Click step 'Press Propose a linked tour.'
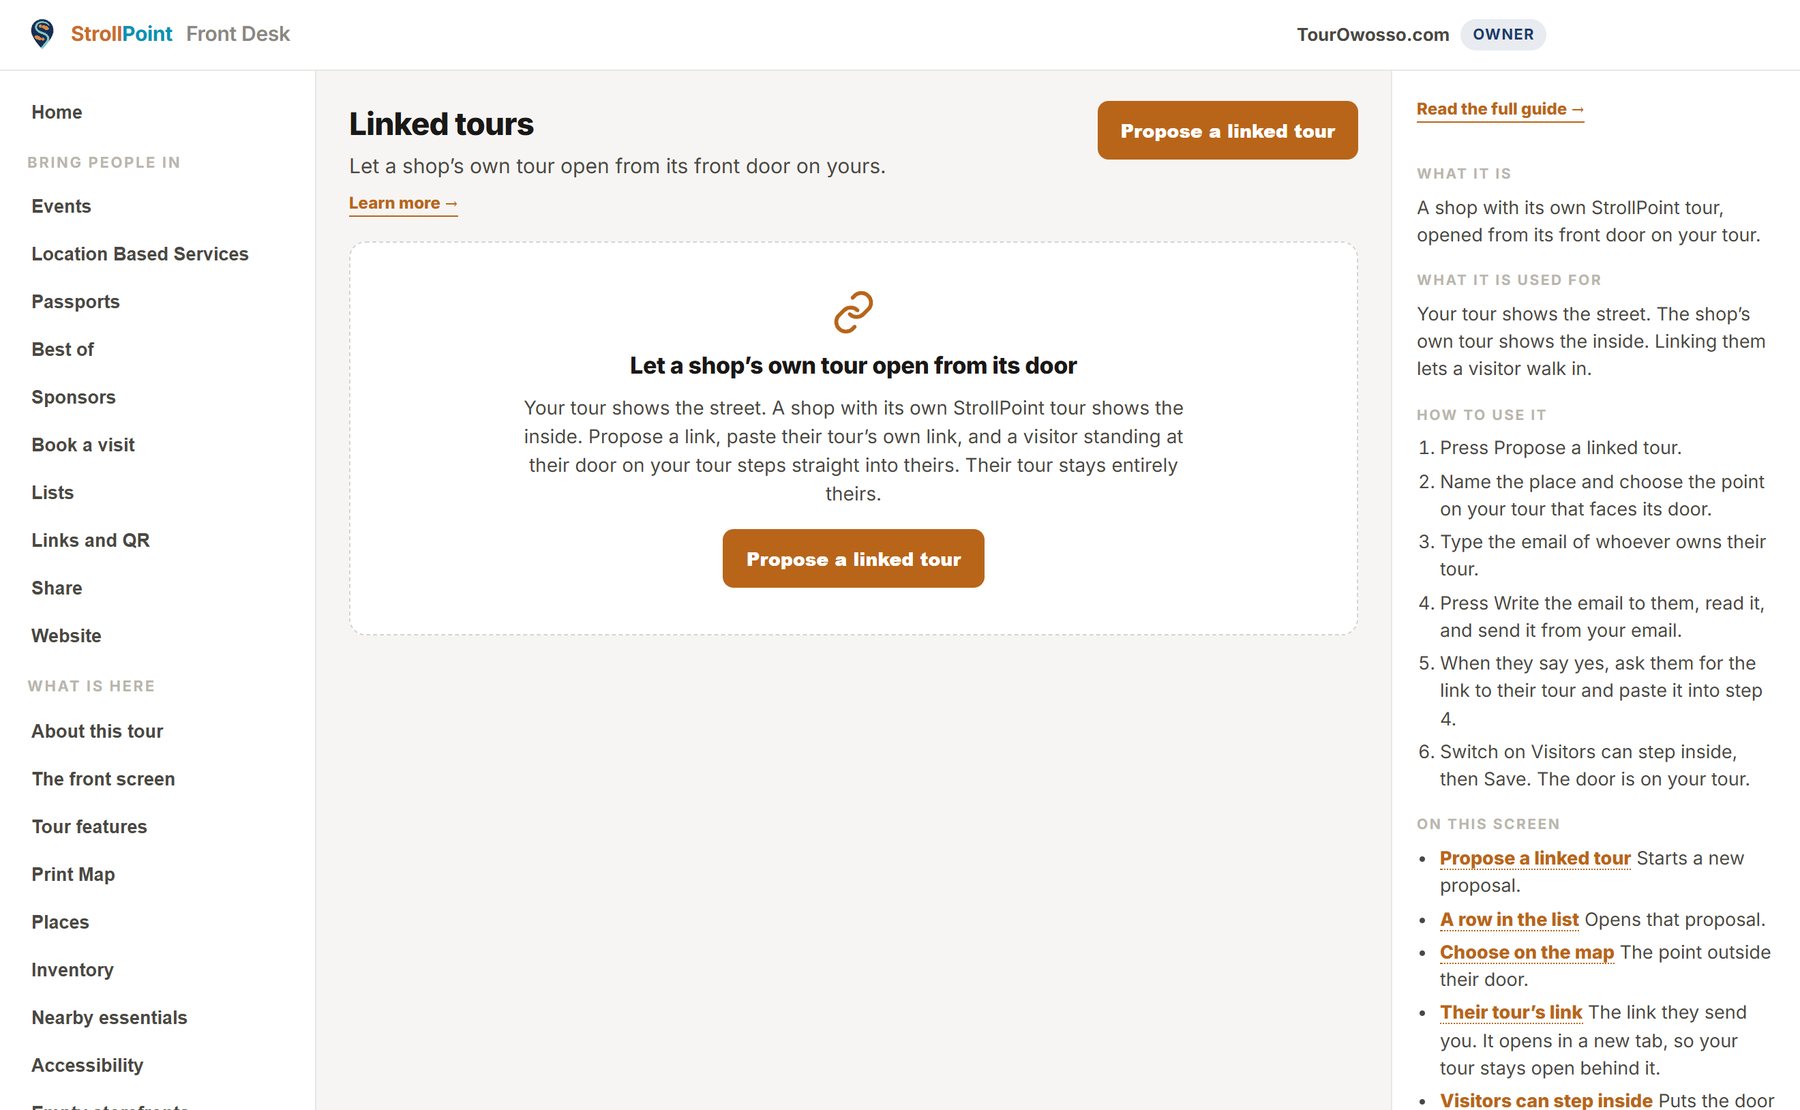Viewport: 1800px width, 1110px height. click(1561, 448)
